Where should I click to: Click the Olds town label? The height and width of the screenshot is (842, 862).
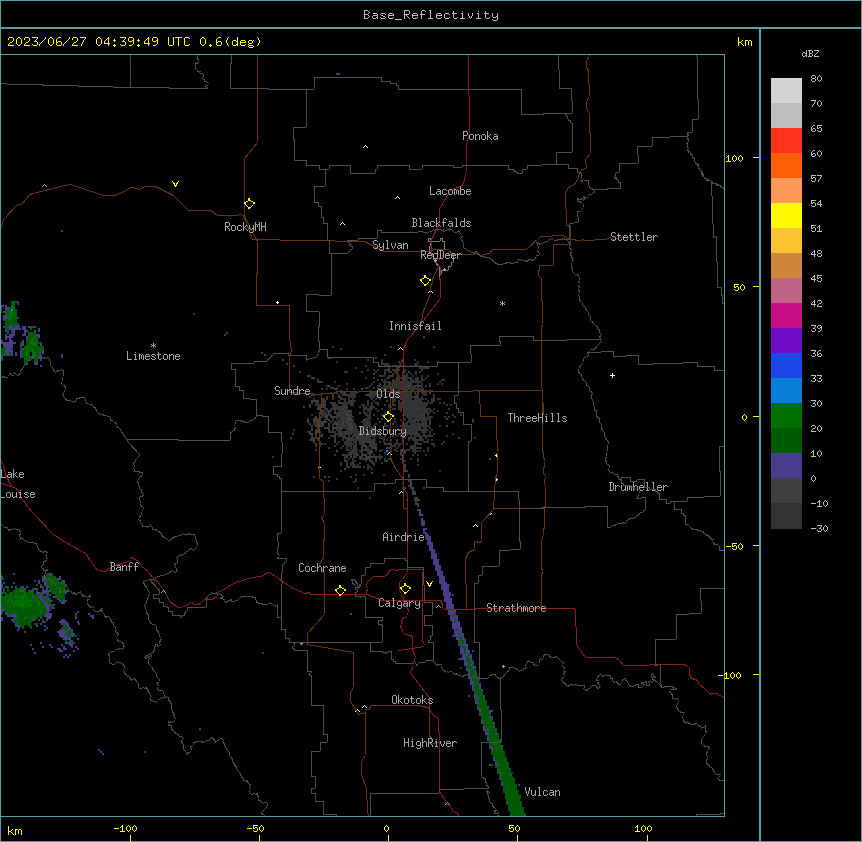388,394
